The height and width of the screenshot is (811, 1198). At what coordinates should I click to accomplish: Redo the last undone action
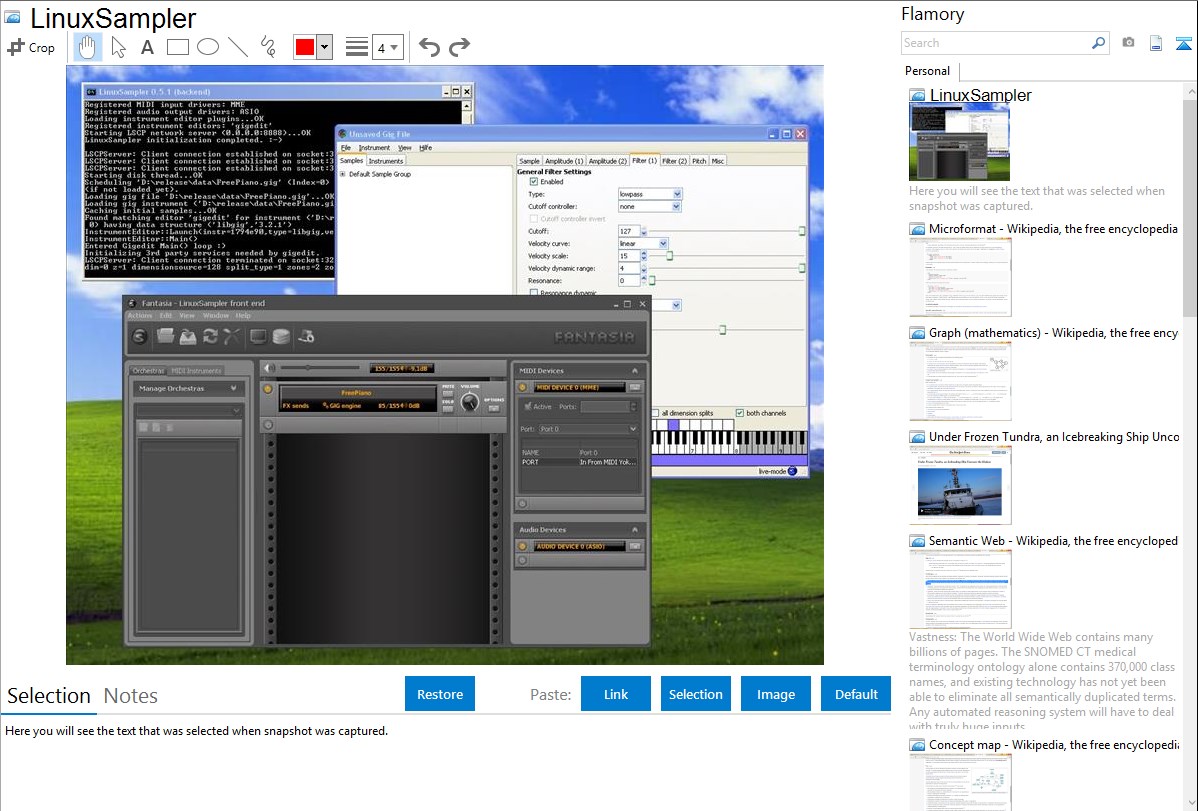coord(459,47)
